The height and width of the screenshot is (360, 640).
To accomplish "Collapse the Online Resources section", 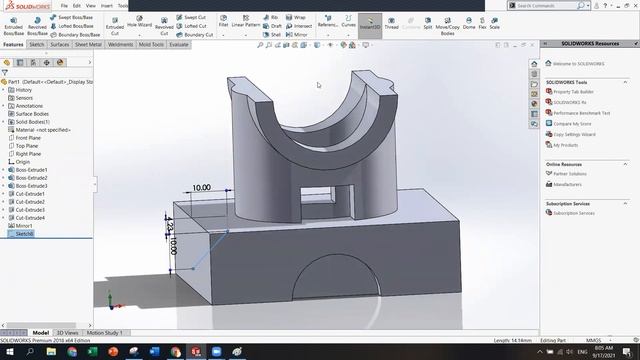I will 625,164.
